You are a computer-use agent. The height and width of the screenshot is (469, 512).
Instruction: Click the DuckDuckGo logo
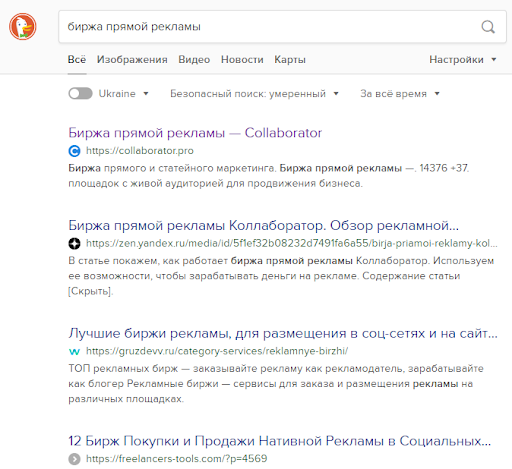pos(23,27)
